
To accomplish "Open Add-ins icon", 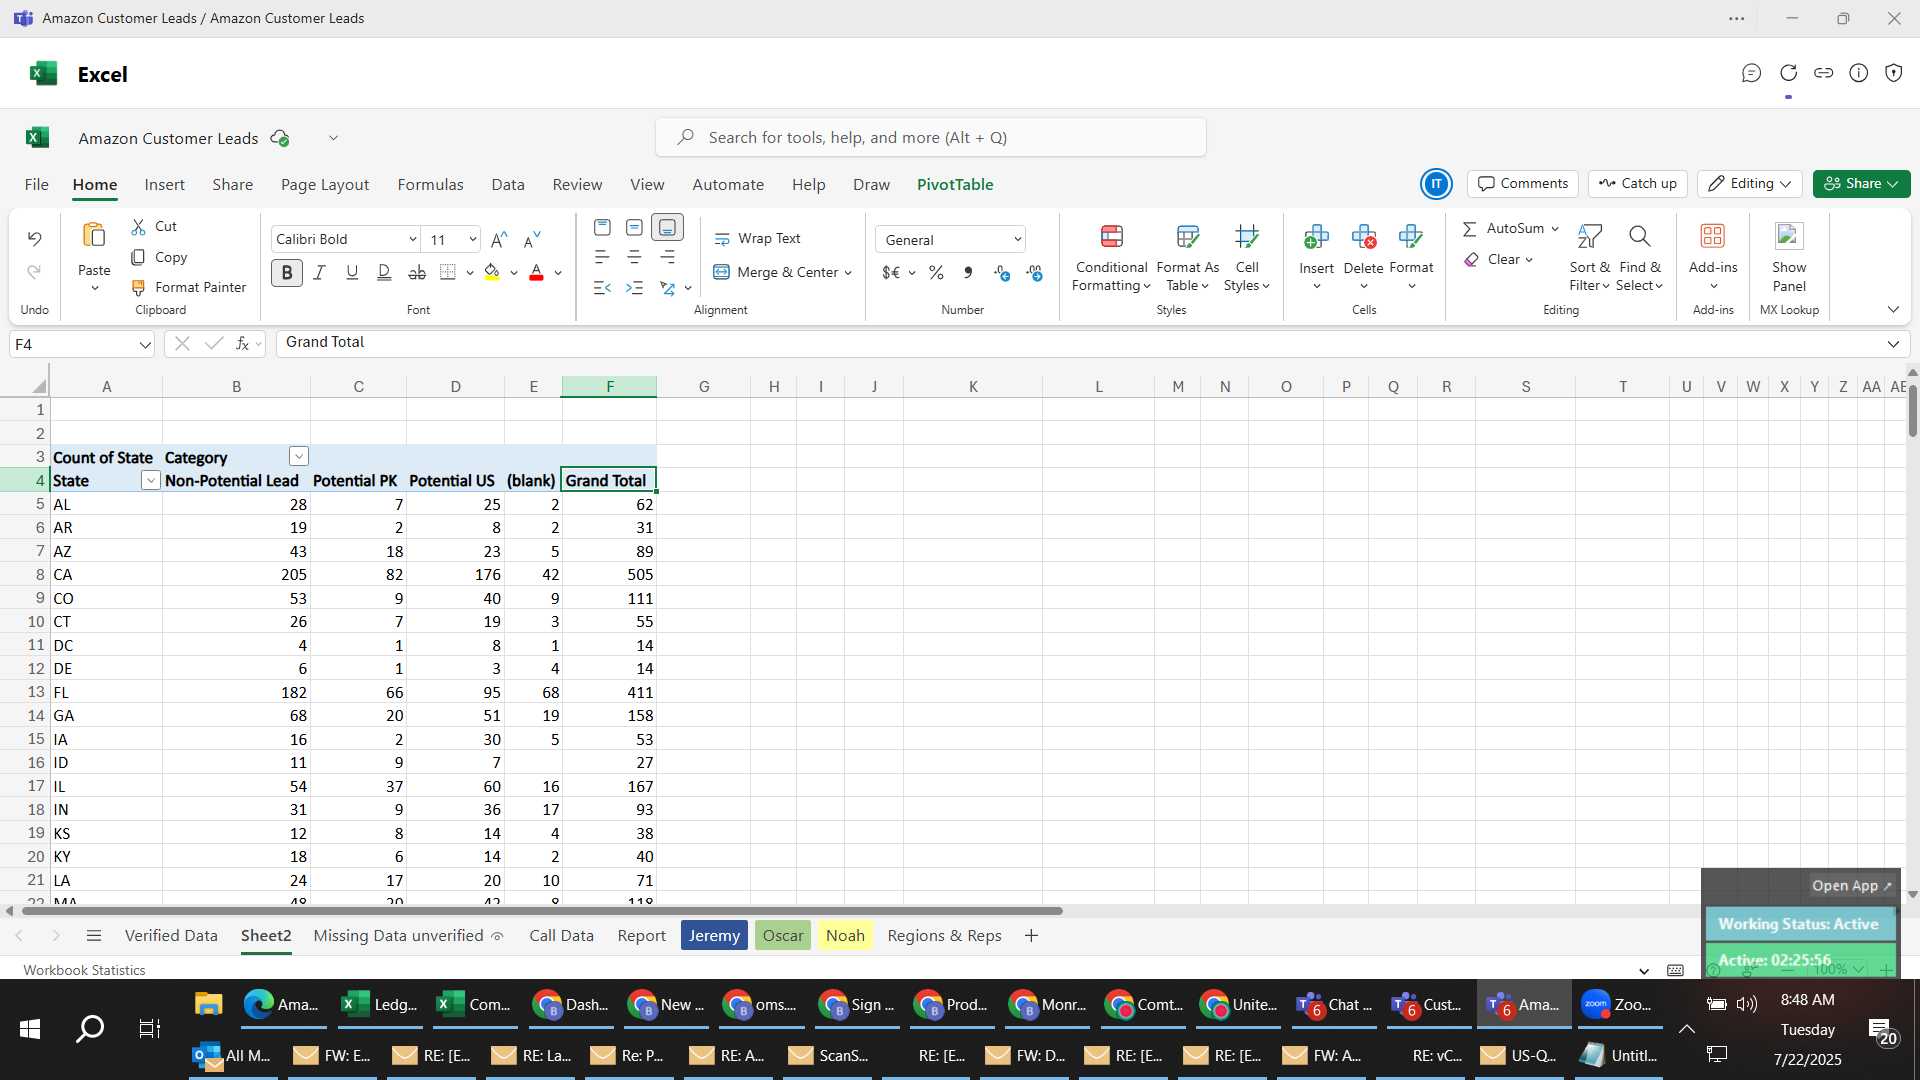I will click(1713, 236).
